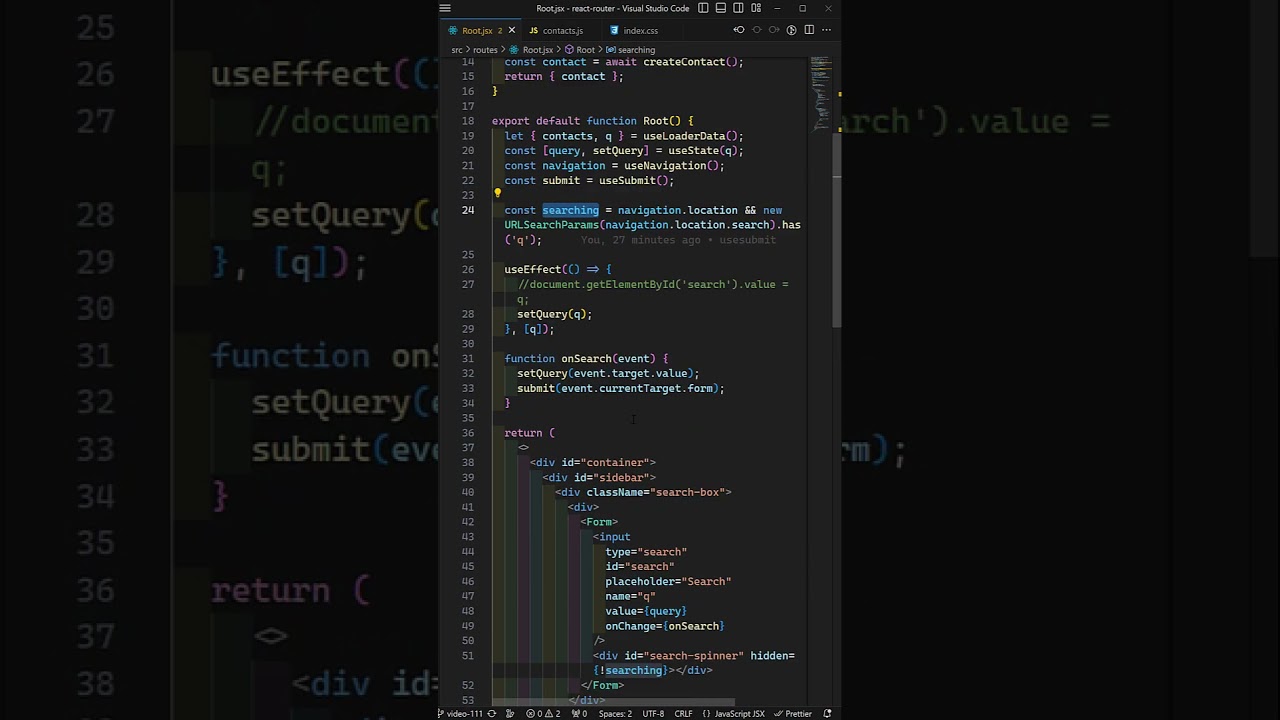Open the hamburger application menu

(445, 8)
